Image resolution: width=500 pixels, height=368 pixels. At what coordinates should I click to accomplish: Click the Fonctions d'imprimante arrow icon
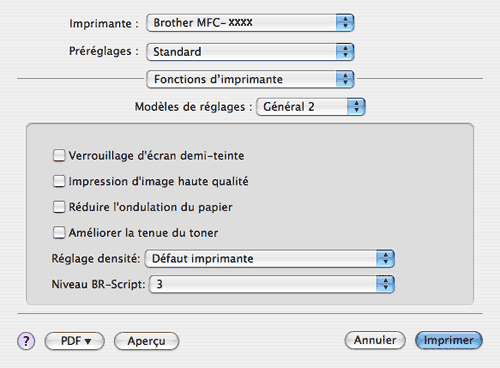pos(345,79)
